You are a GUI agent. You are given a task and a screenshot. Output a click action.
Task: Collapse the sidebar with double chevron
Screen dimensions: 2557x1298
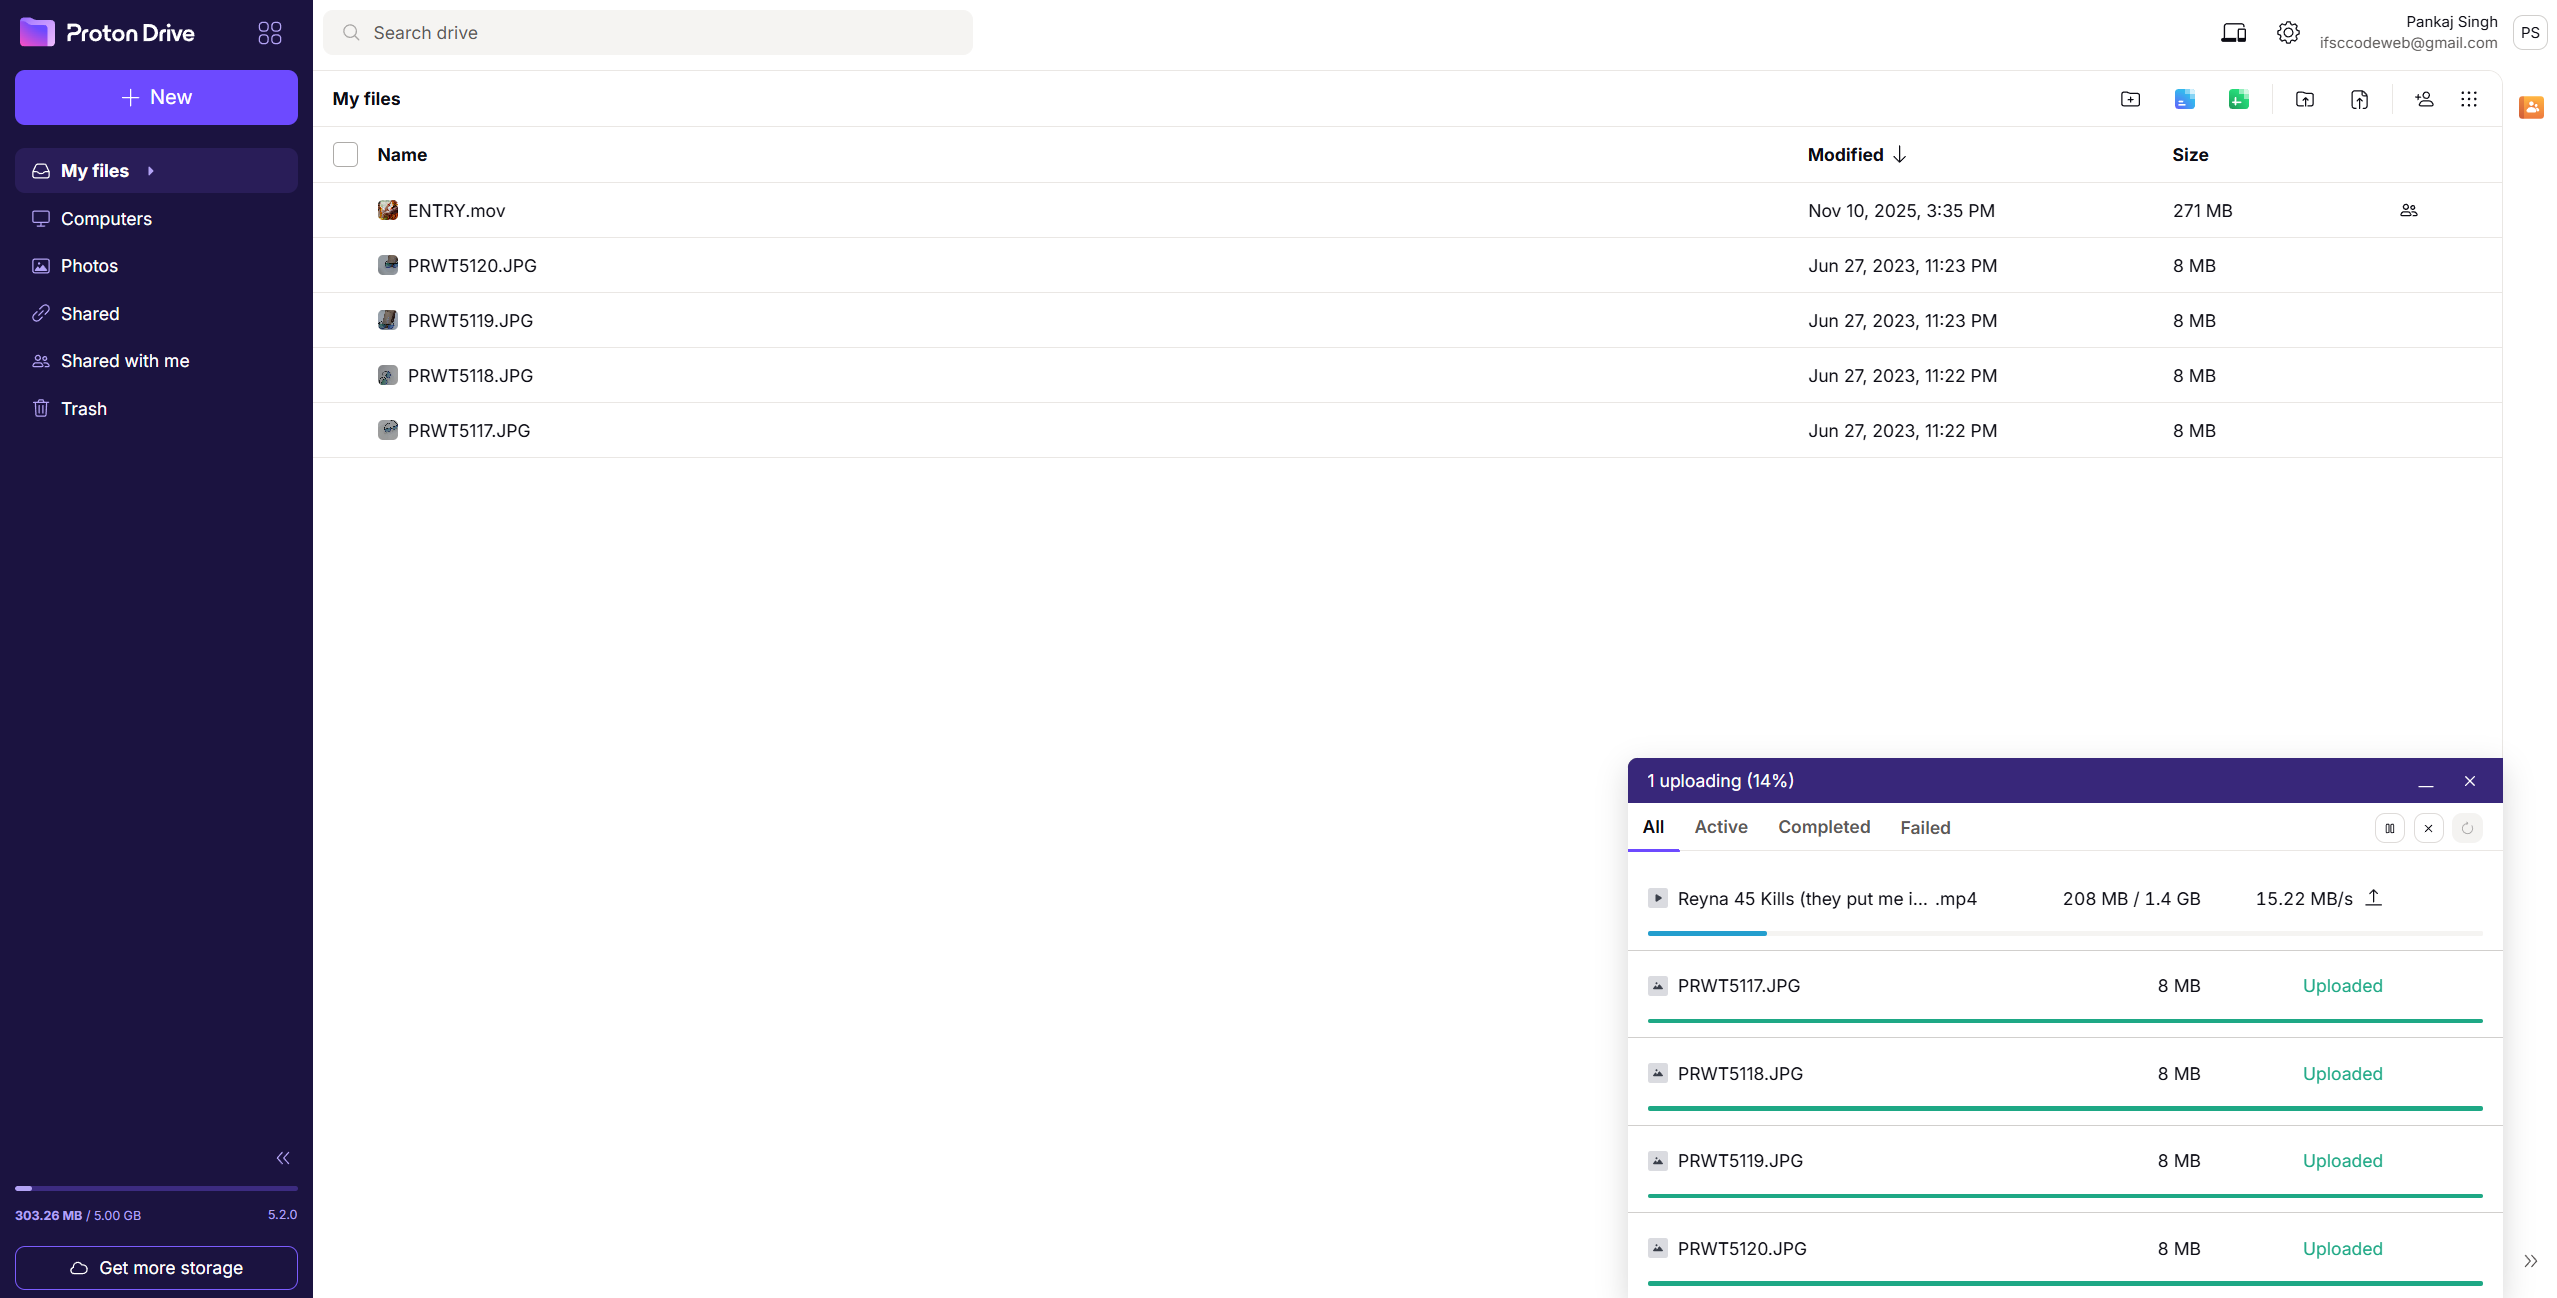[283, 1158]
